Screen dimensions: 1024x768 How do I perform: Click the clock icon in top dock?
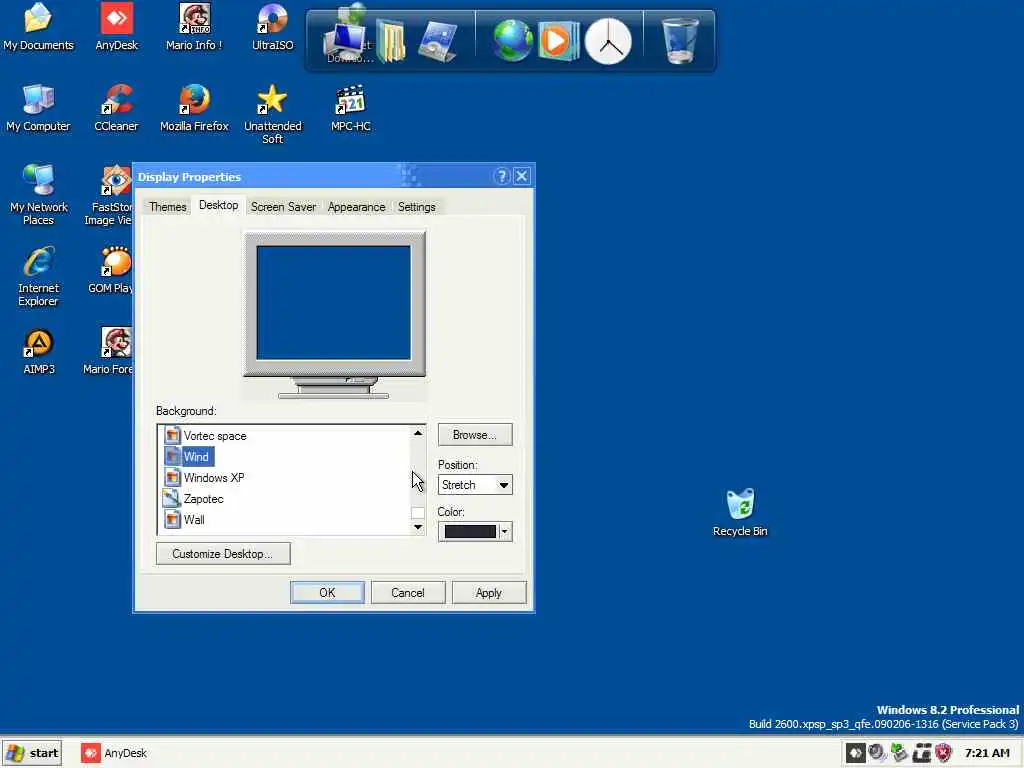(x=608, y=41)
